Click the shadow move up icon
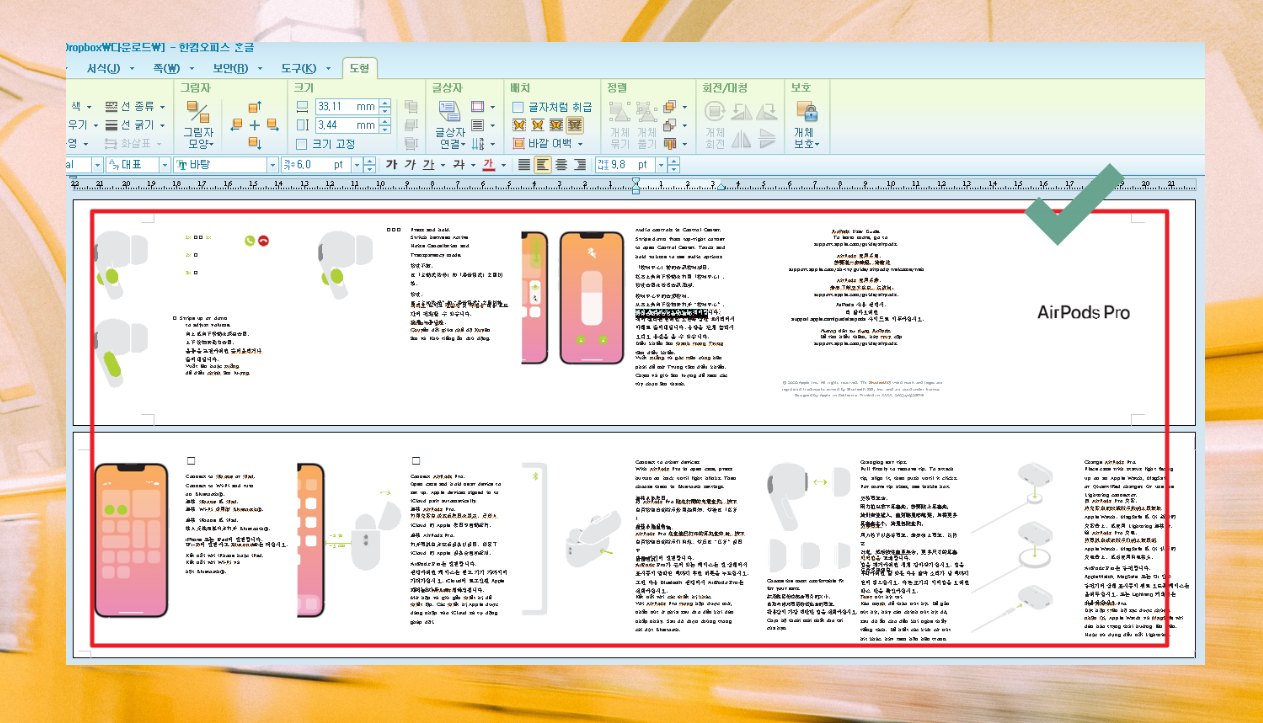1263x723 pixels. [255, 108]
